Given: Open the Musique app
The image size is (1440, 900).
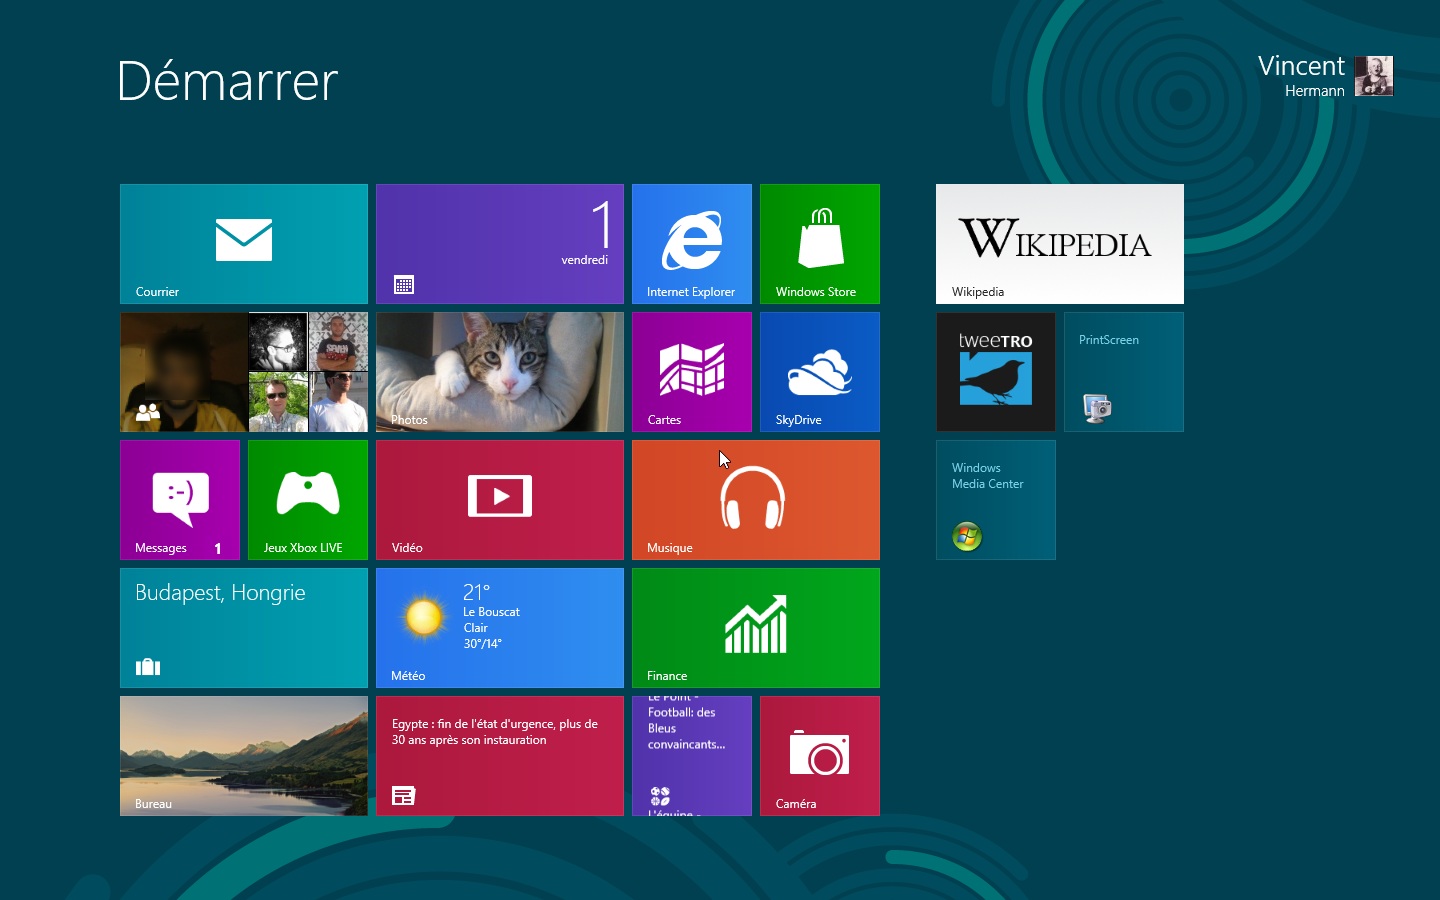Looking at the screenshot, I should click(x=755, y=499).
